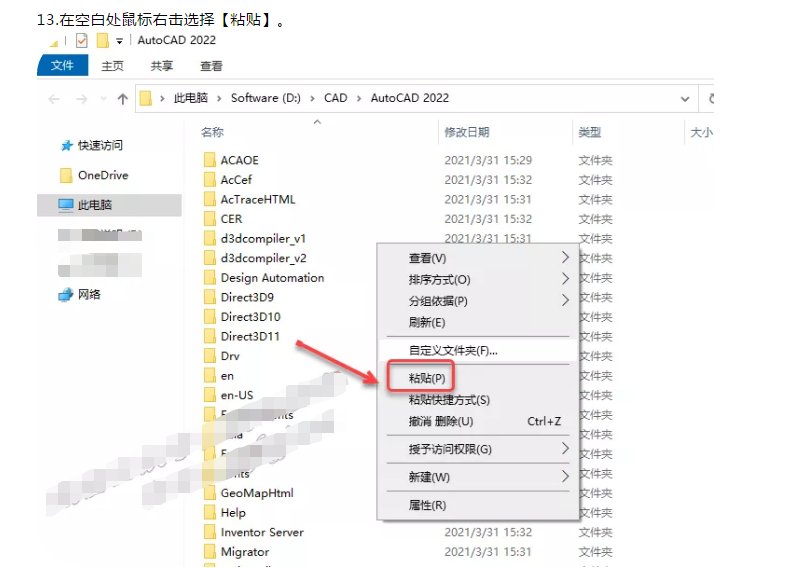Choose 撤消 删除(U) in context menu
This screenshot has height=568, width=808.
(478, 421)
